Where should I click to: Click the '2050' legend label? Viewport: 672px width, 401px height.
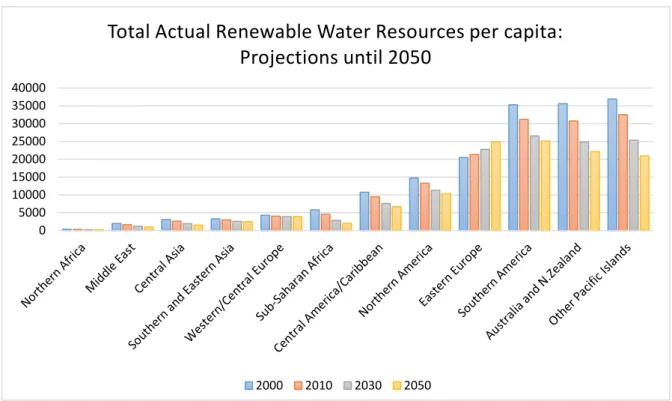417,386
